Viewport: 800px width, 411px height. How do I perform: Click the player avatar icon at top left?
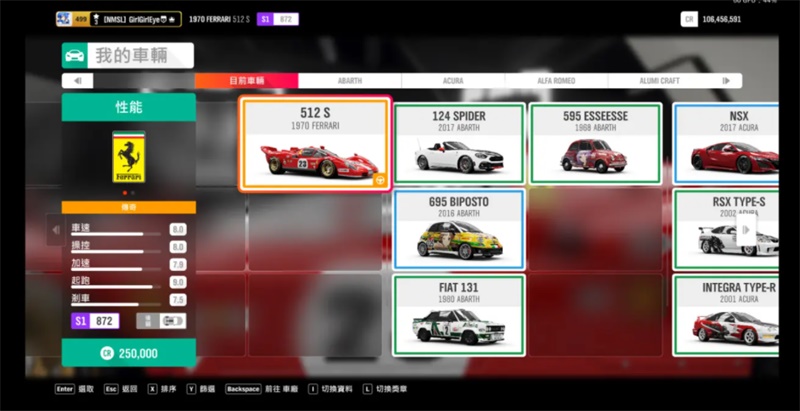click(64, 19)
